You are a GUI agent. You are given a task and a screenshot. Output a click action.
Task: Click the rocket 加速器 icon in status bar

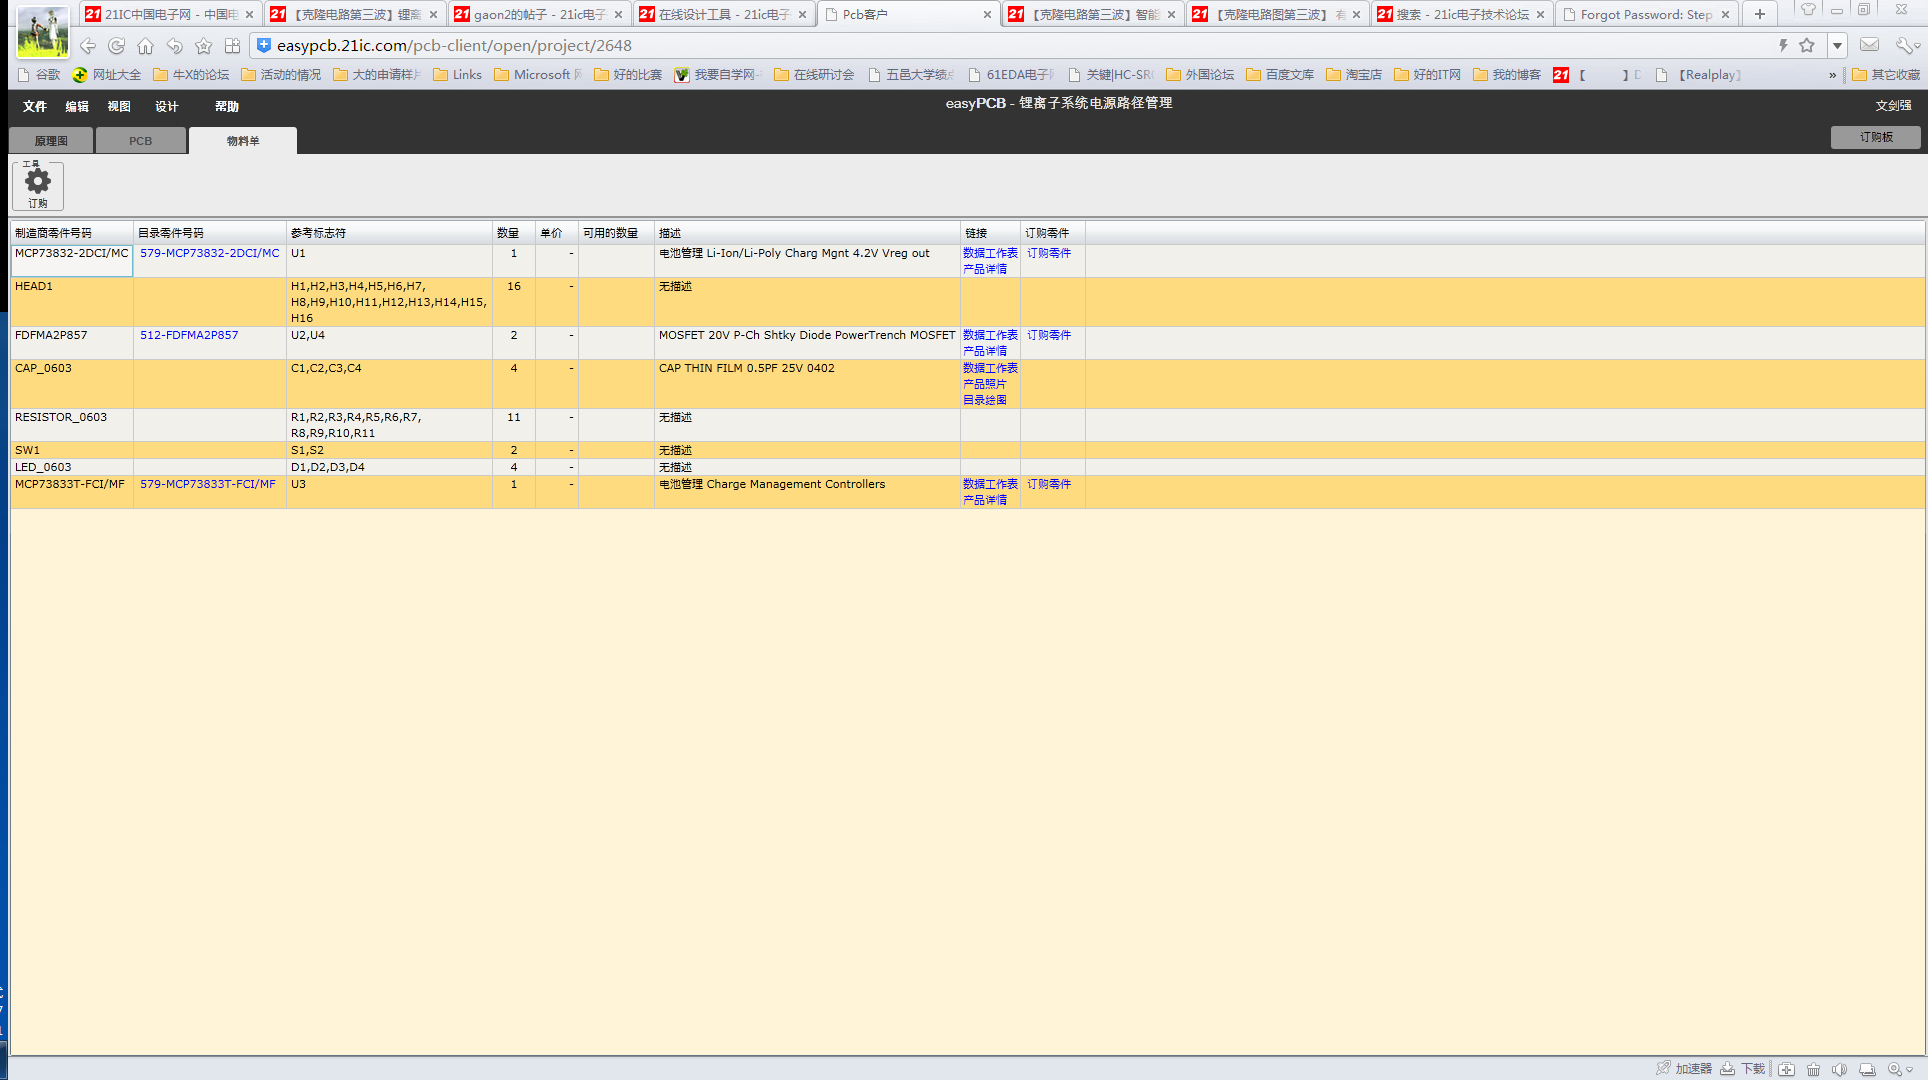click(x=1684, y=1068)
